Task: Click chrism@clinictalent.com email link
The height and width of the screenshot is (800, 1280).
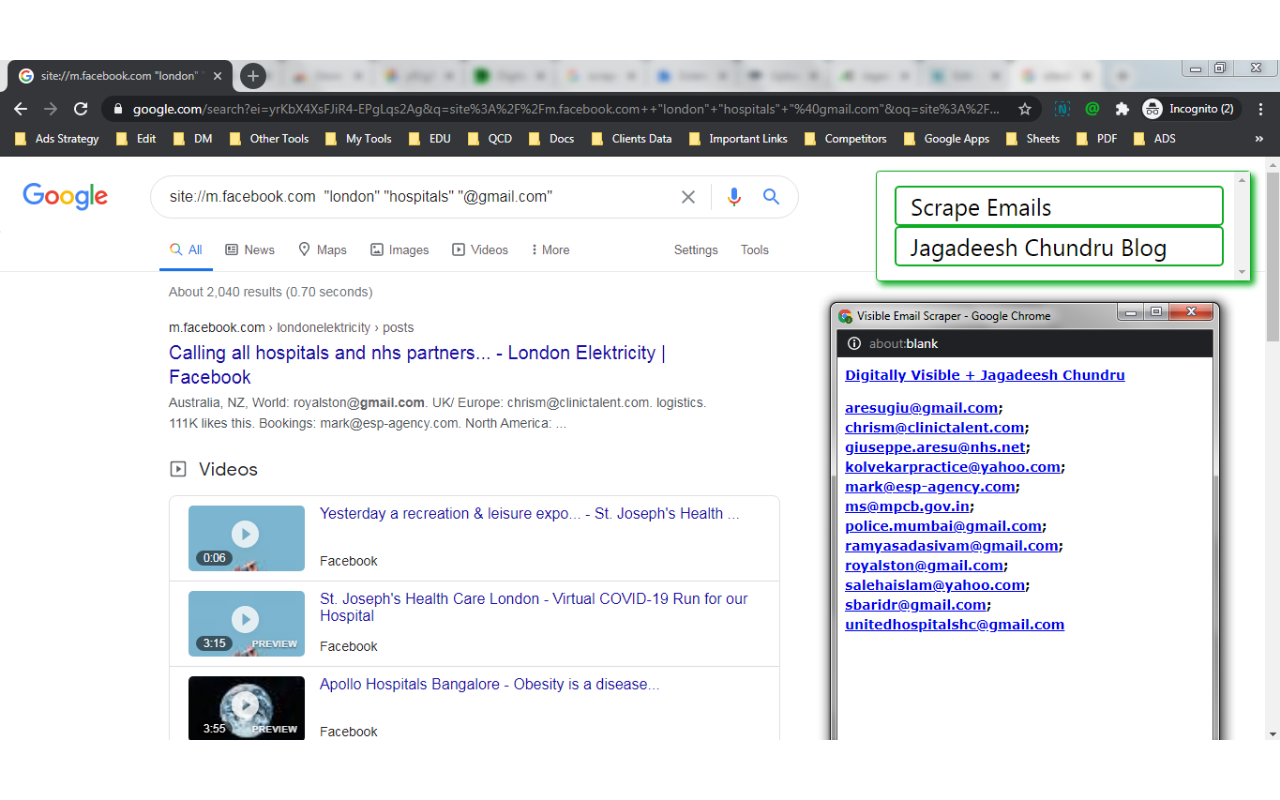Action: [934, 428]
